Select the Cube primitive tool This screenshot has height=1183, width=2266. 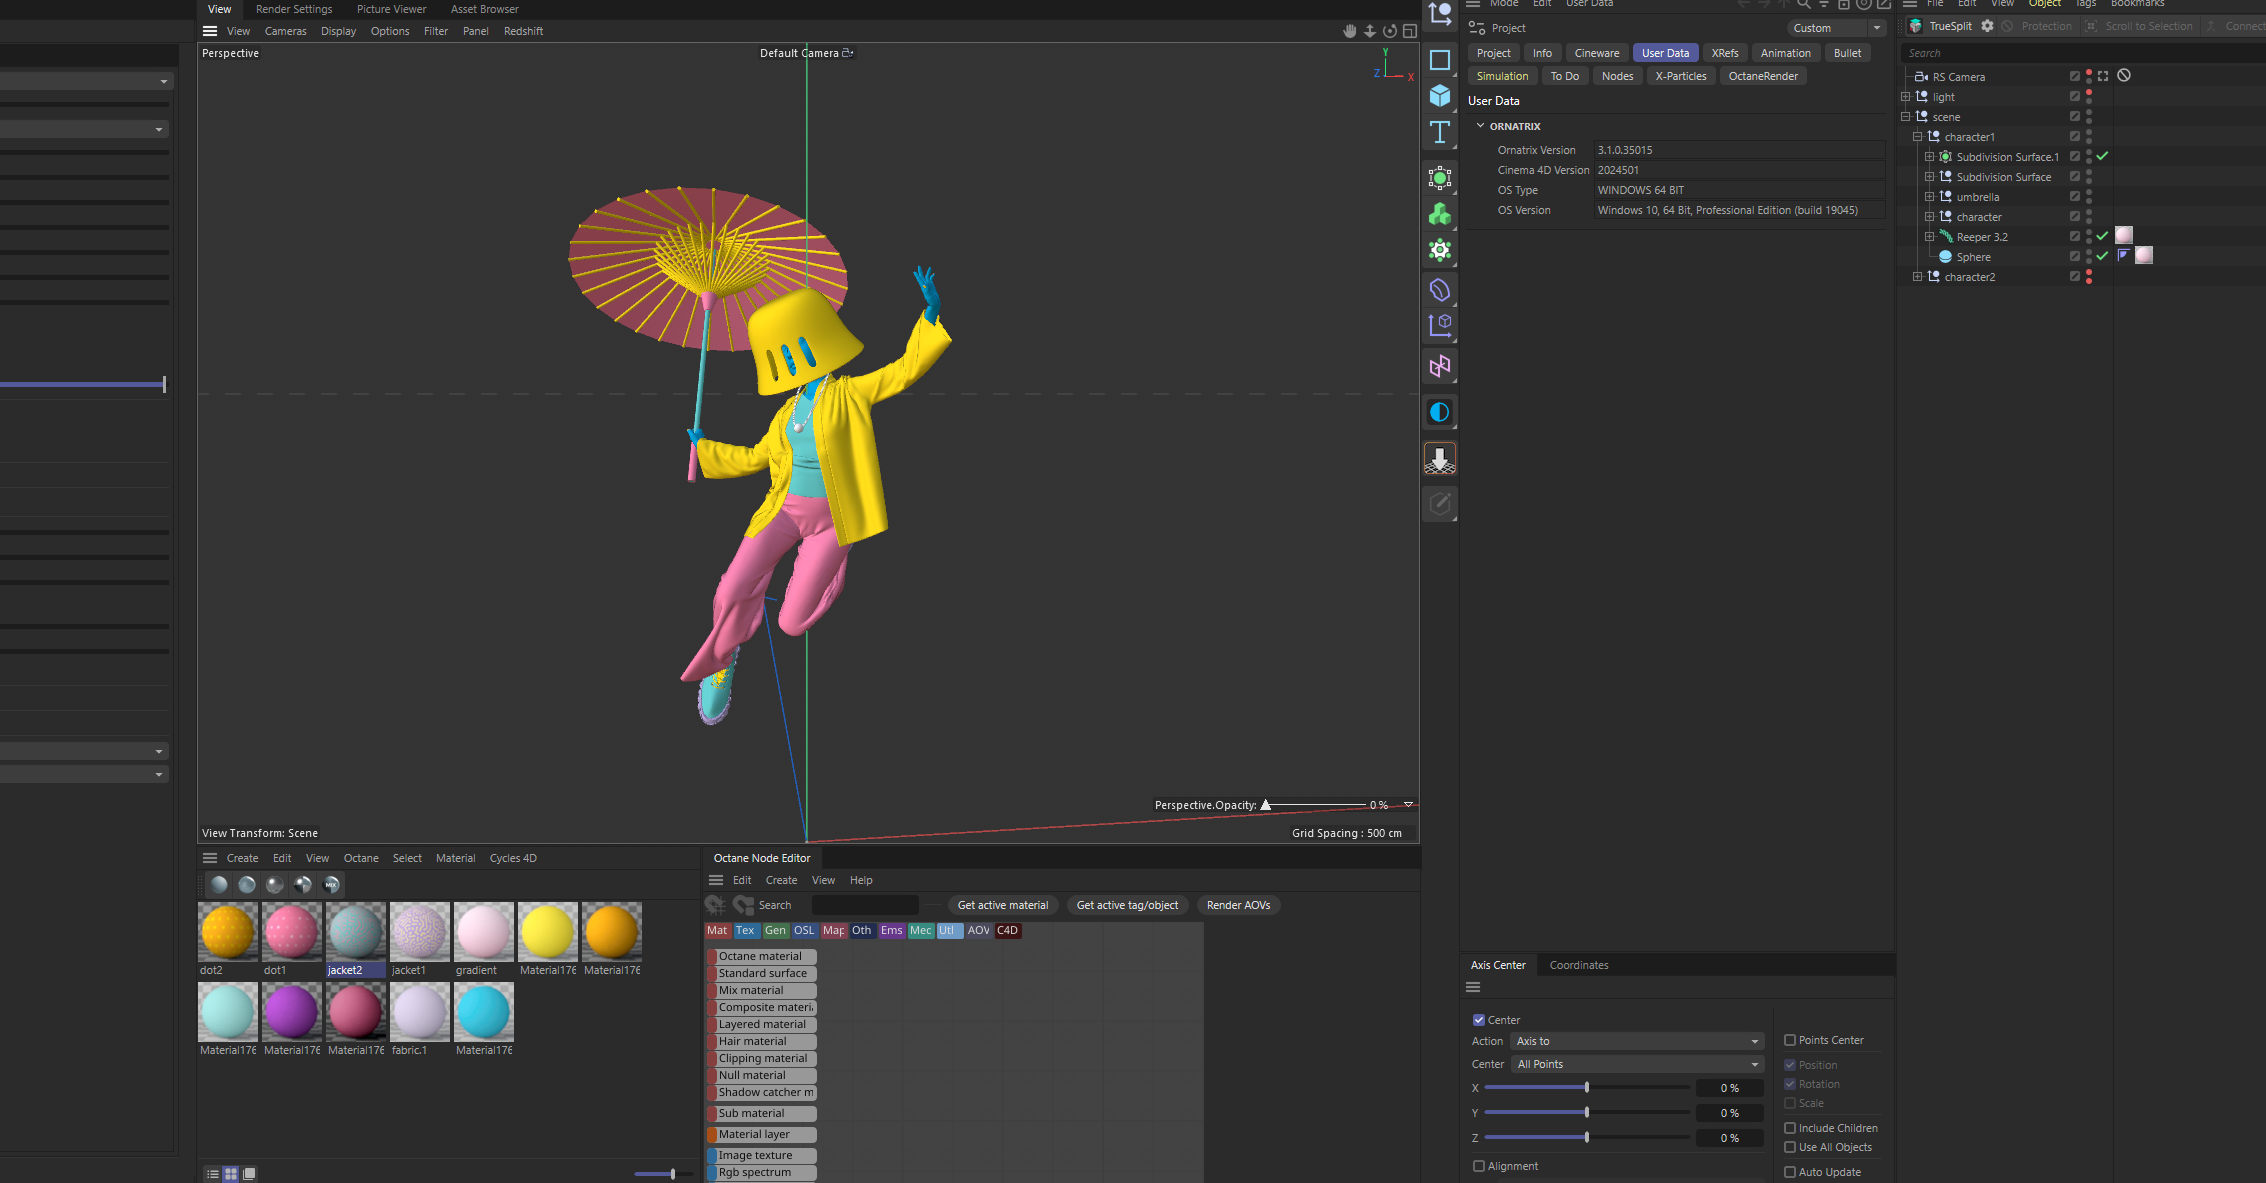1439,96
